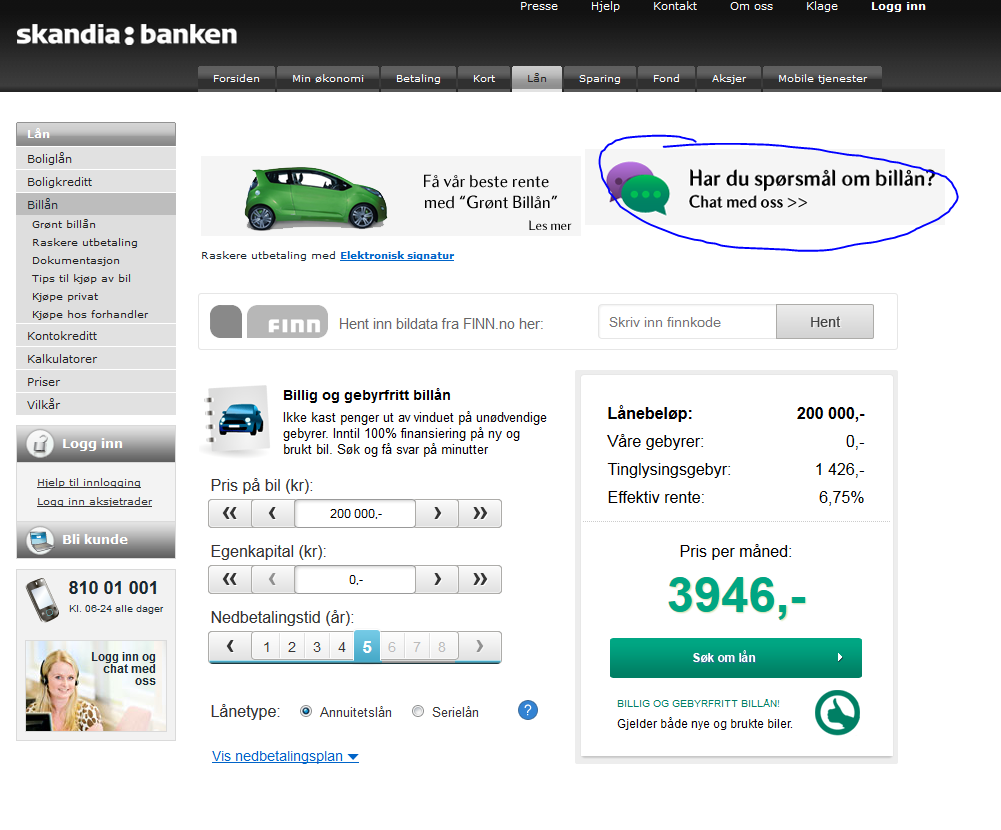The width and height of the screenshot is (1001, 830).
Task: Click the padlock icon beside Logg inn
Action: tap(40, 444)
